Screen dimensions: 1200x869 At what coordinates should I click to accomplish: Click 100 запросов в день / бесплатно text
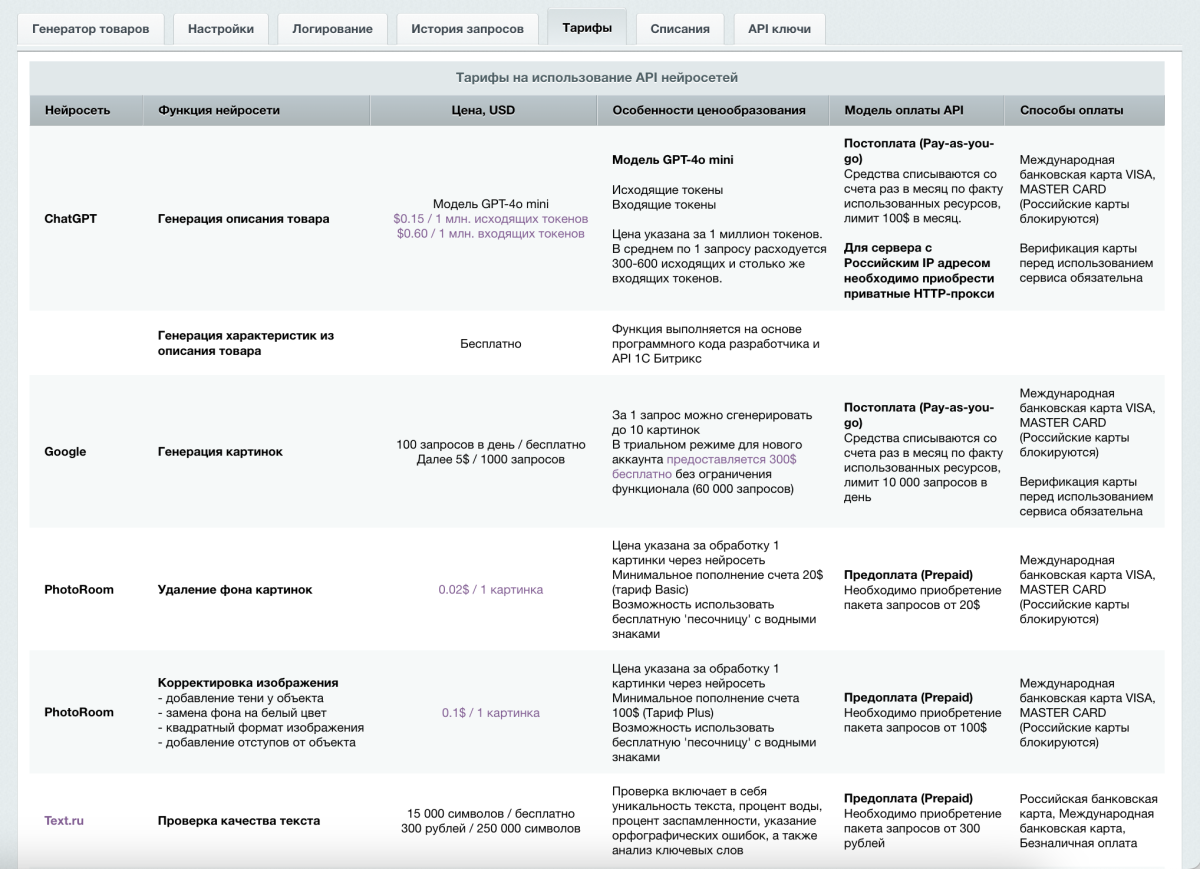(490, 444)
